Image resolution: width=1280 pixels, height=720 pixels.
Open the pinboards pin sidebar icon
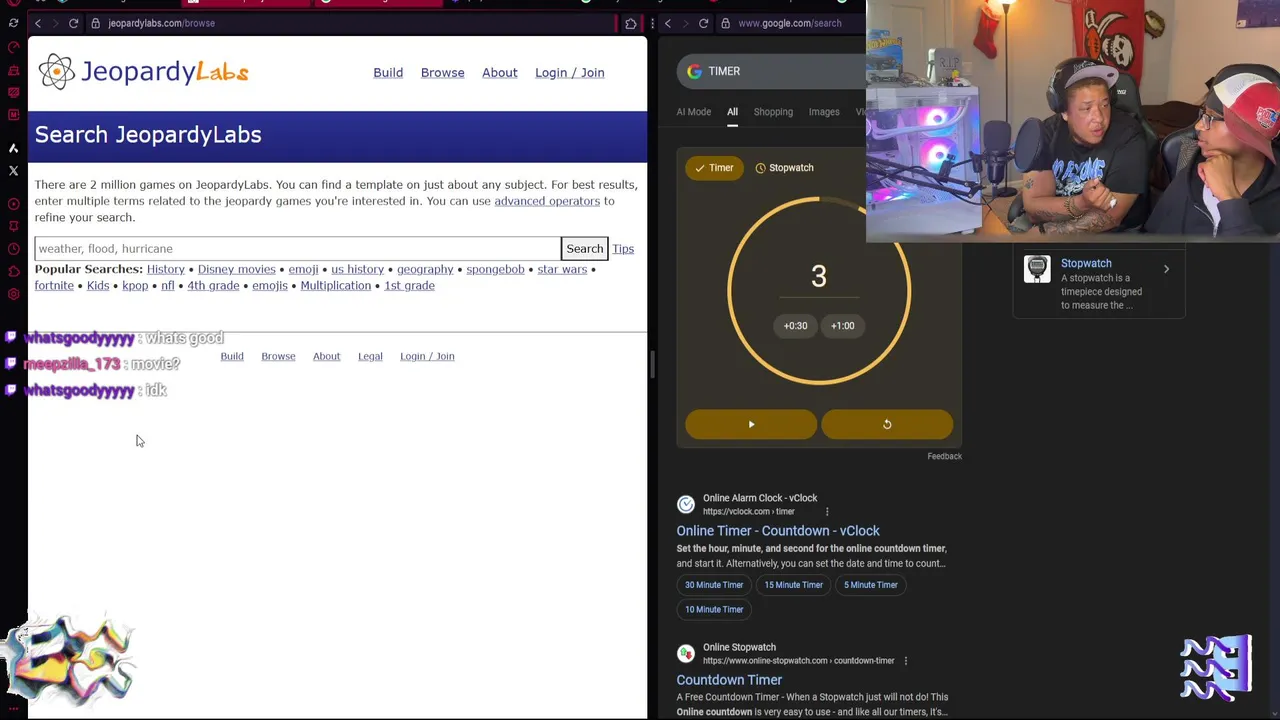coord(13,226)
